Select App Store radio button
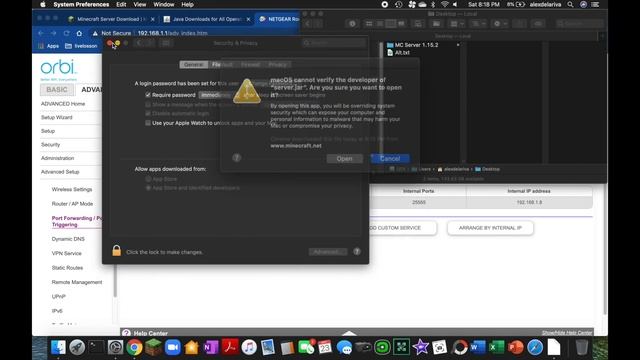The width and height of the screenshot is (640, 360). 148,179
